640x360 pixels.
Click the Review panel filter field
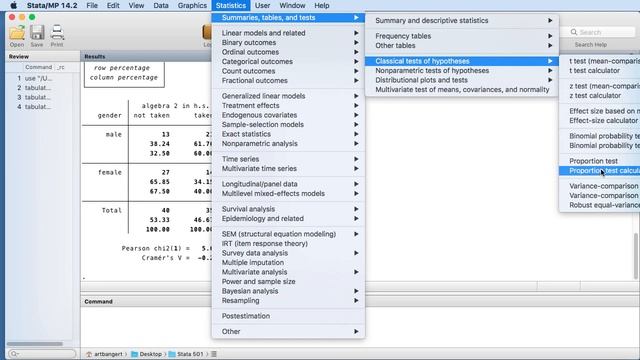(x=42, y=354)
